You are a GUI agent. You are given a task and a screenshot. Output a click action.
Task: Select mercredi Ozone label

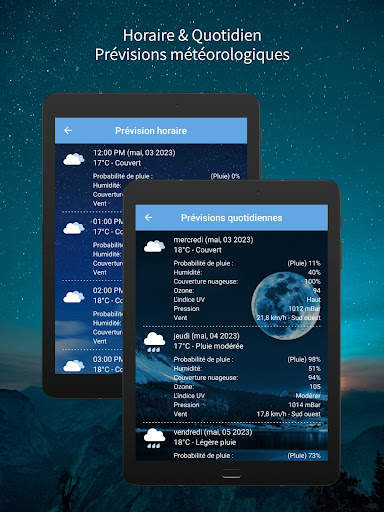click(183, 291)
